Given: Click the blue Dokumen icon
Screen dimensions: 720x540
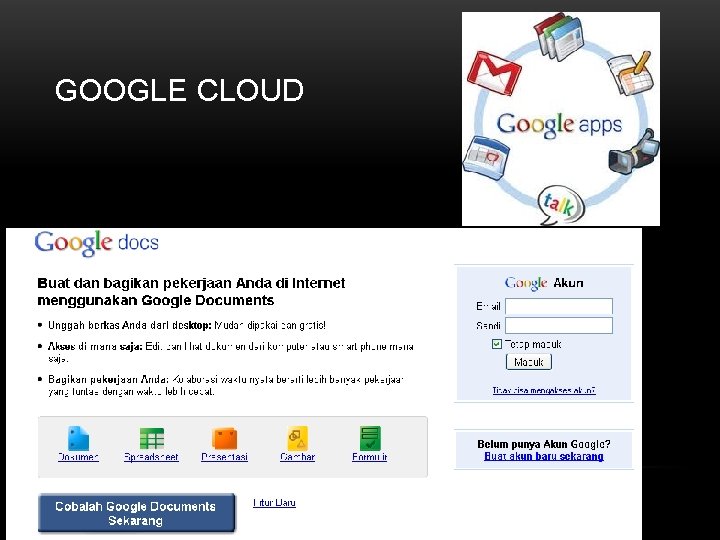Looking at the screenshot, I should point(78,438).
